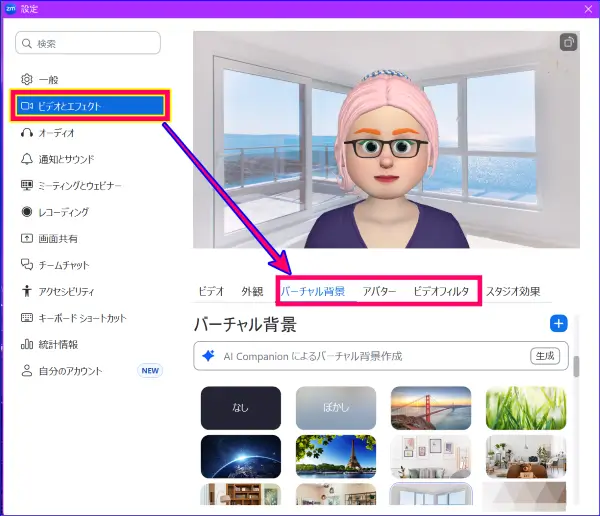Switch to the バーチャル背景 tab

[x=313, y=291]
